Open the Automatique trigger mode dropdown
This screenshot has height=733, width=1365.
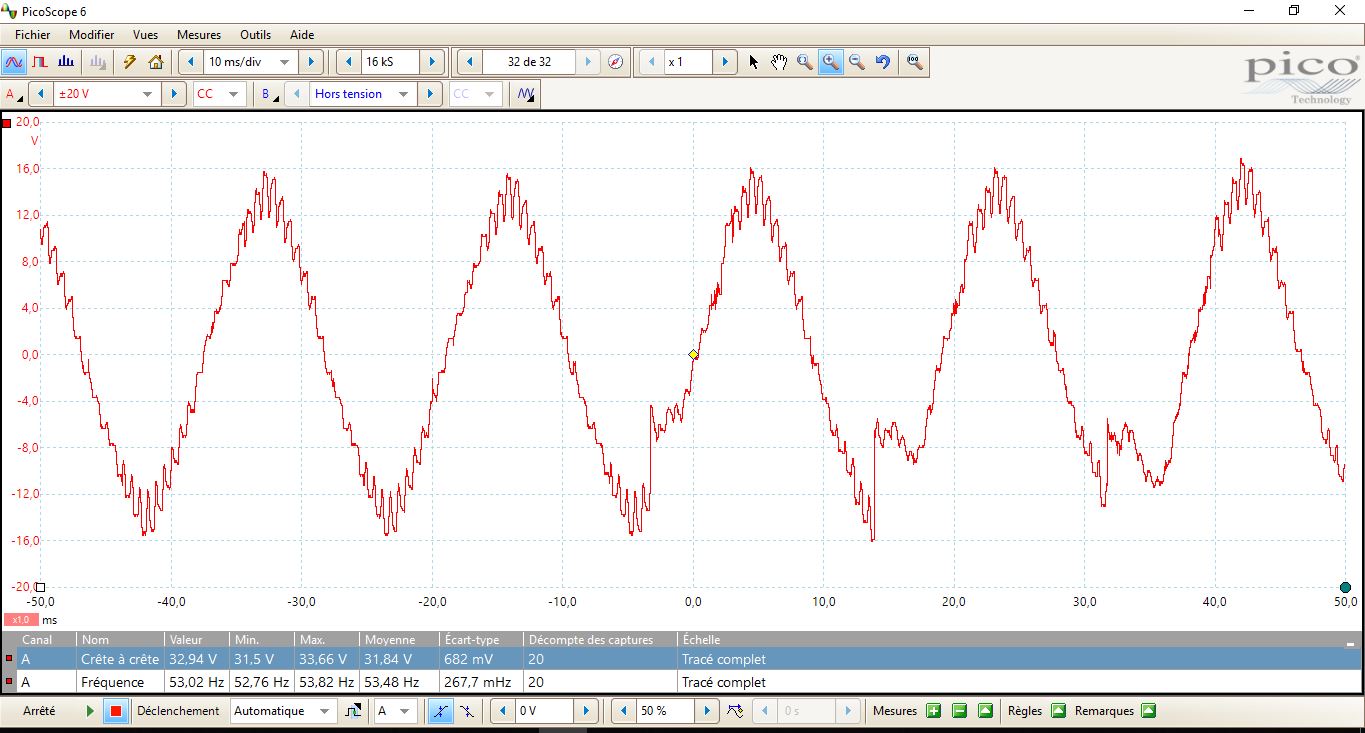tap(324, 711)
